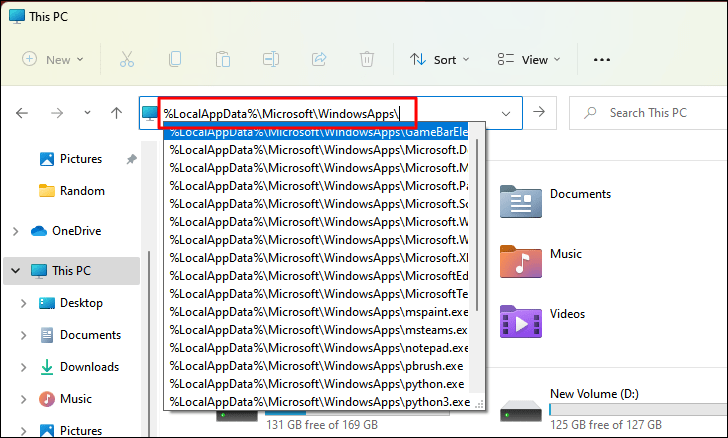Go back with the Back arrow
The width and height of the screenshot is (728, 438).
point(22,113)
